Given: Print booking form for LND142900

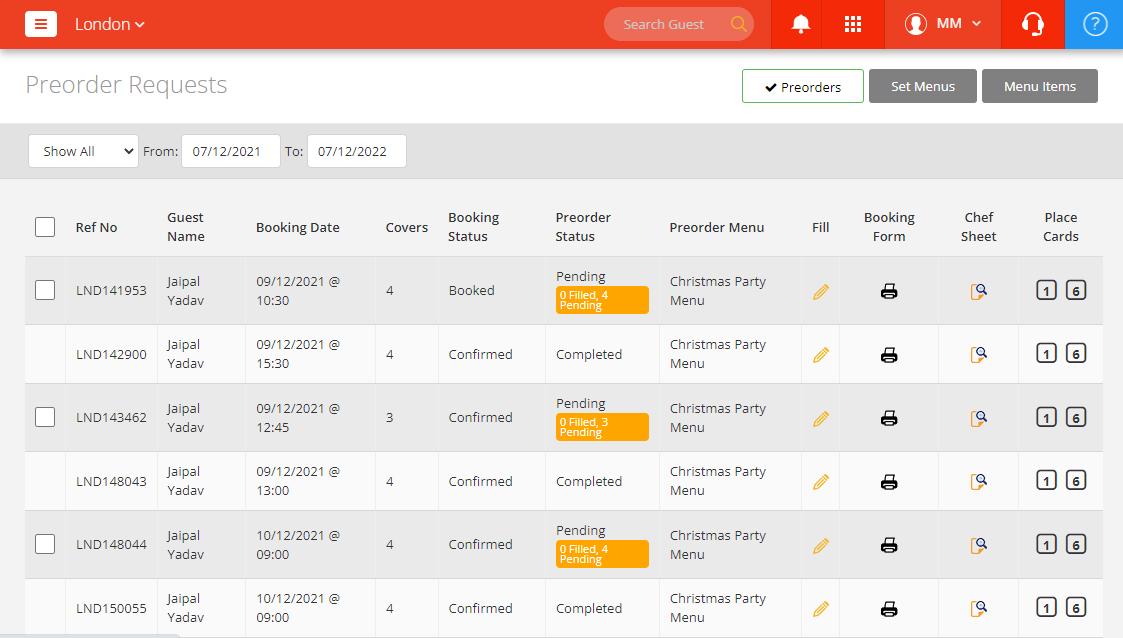Looking at the screenshot, I should [x=889, y=354].
